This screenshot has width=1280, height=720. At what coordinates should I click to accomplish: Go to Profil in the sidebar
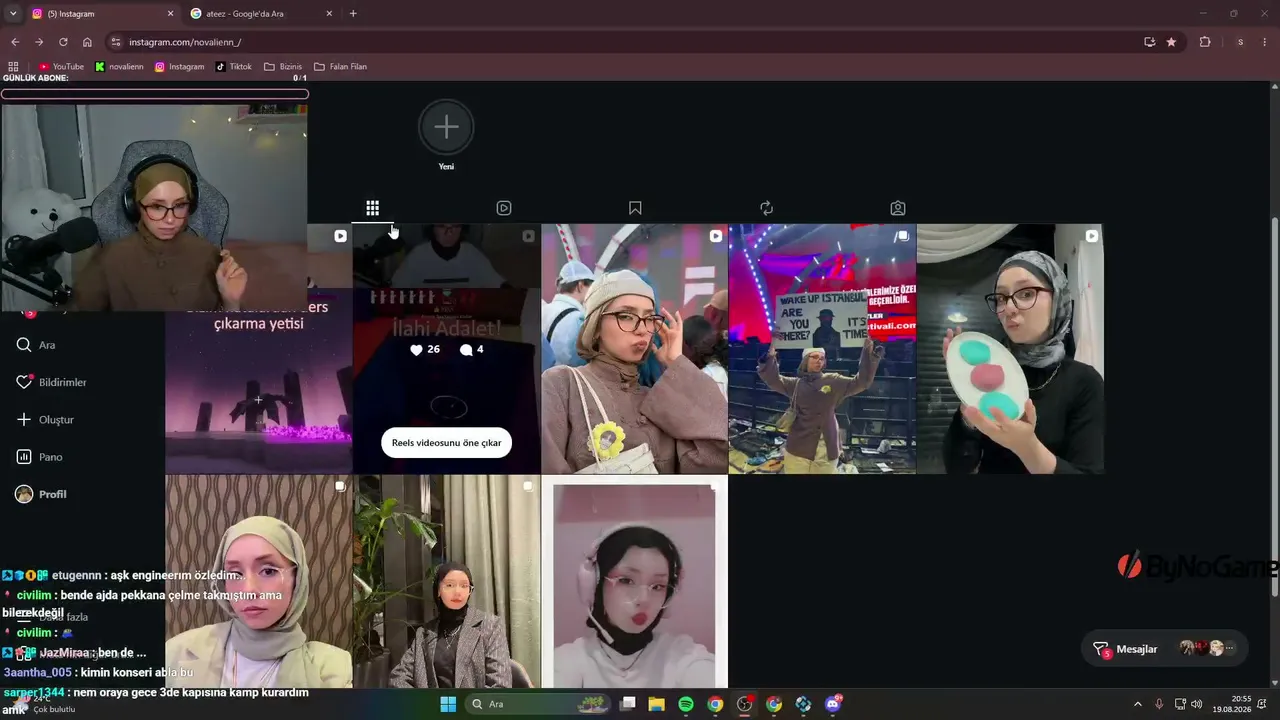coord(41,494)
